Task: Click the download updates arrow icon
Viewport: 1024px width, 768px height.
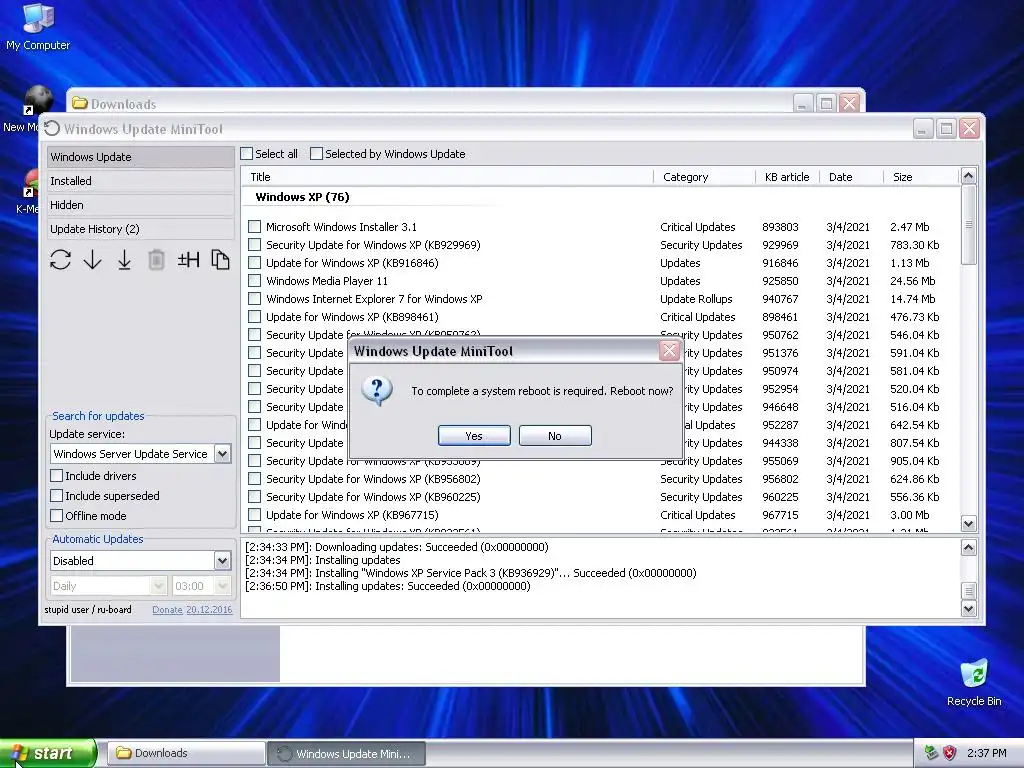Action: [93, 260]
